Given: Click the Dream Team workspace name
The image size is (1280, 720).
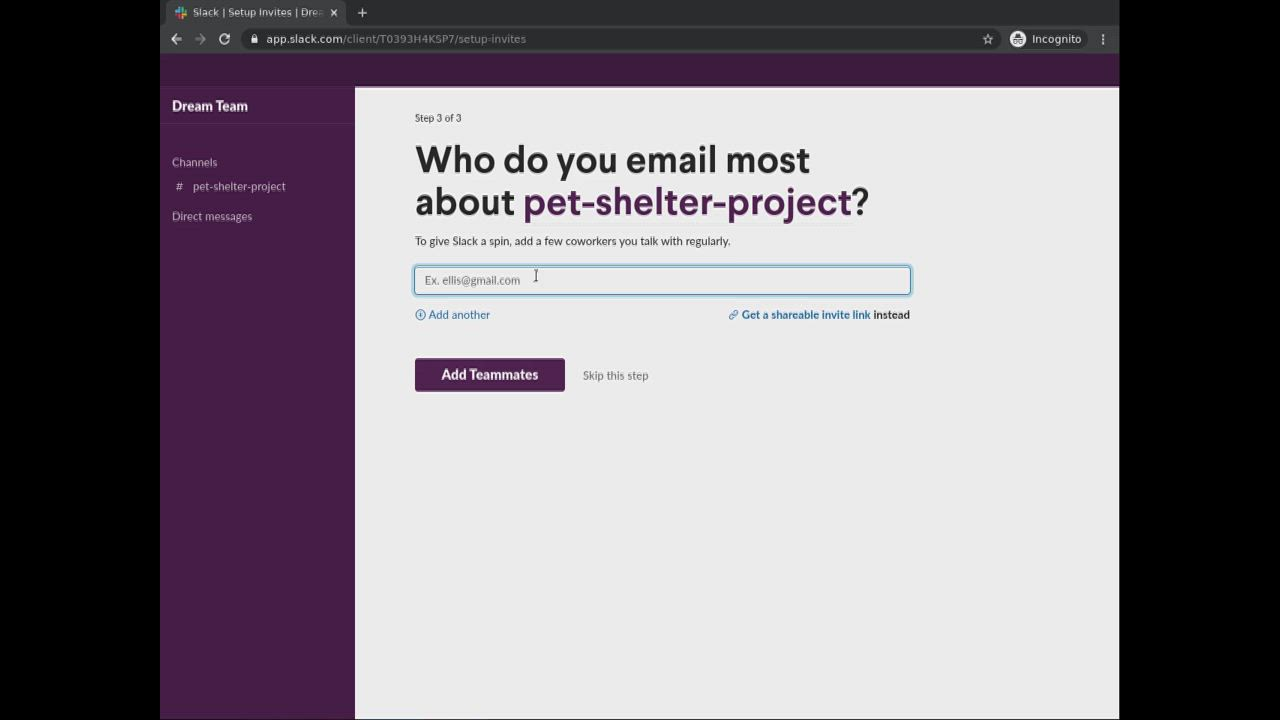Looking at the screenshot, I should (x=210, y=106).
